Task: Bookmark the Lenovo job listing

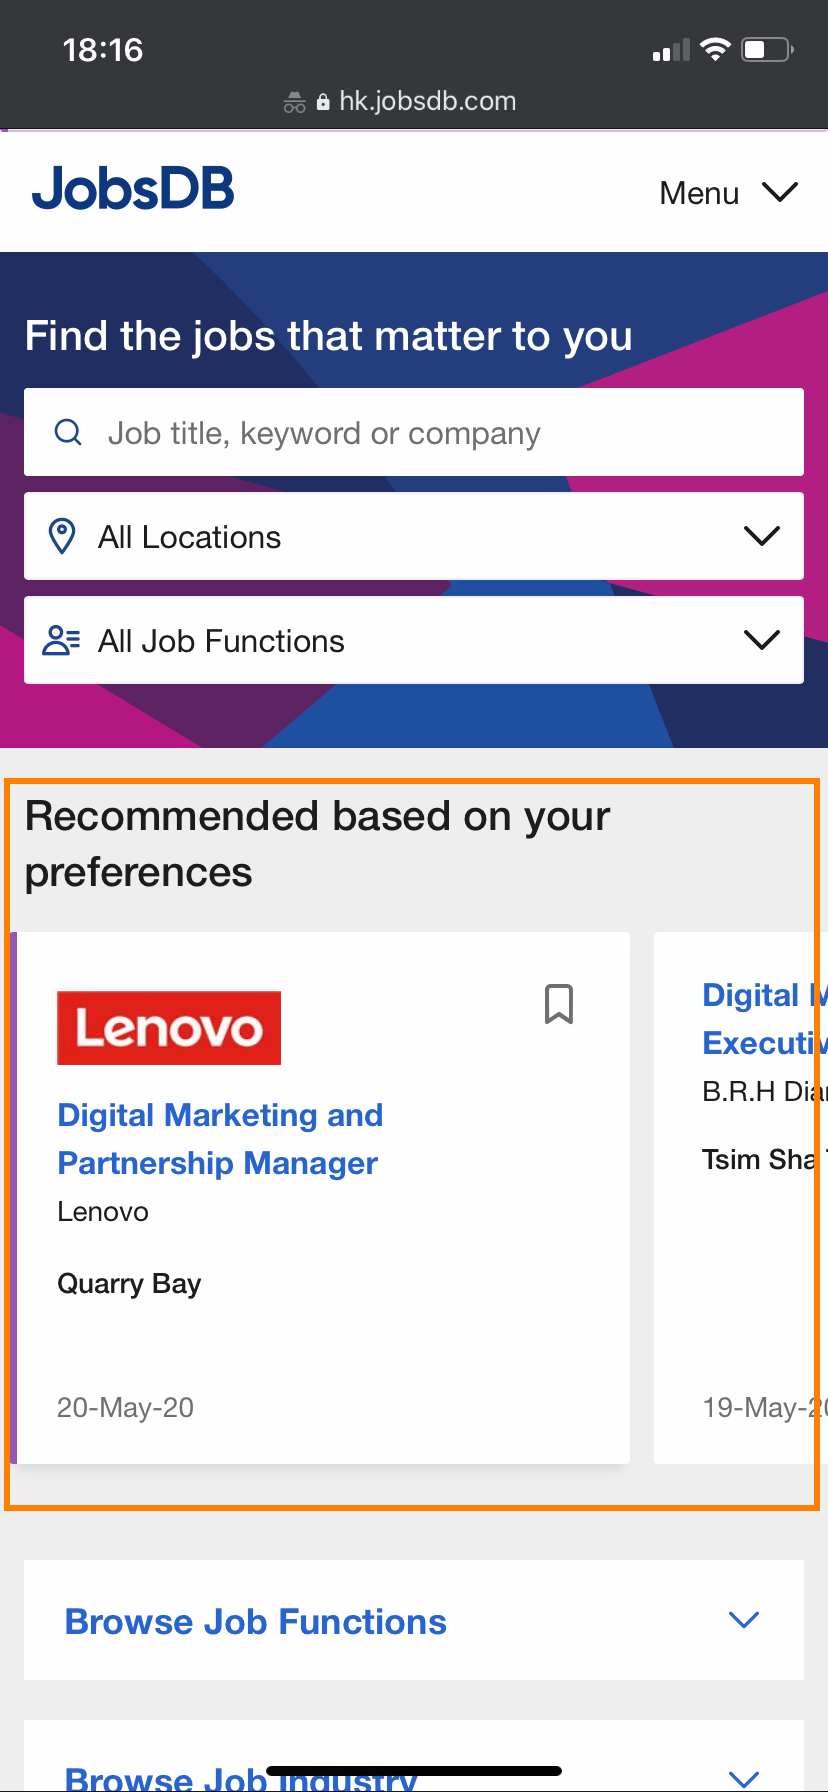Action: 559,1004
